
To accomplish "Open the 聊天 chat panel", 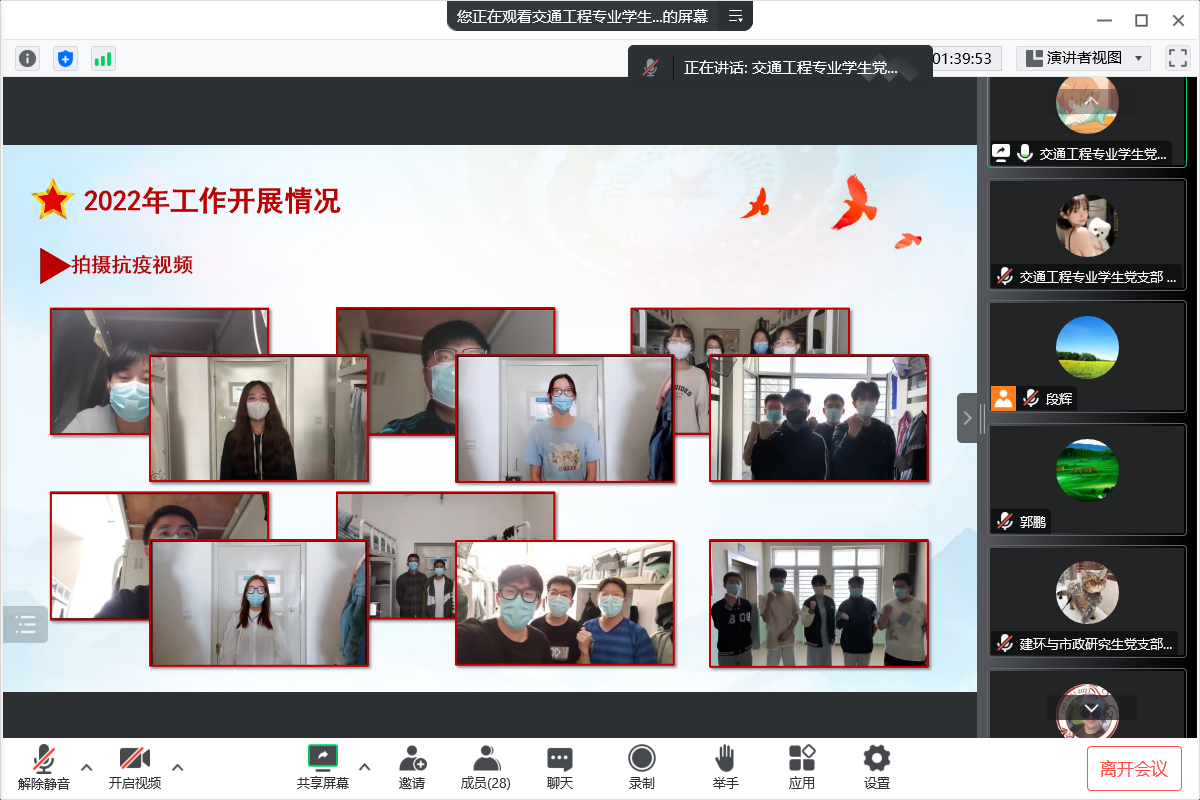I will tap(560, 767).
